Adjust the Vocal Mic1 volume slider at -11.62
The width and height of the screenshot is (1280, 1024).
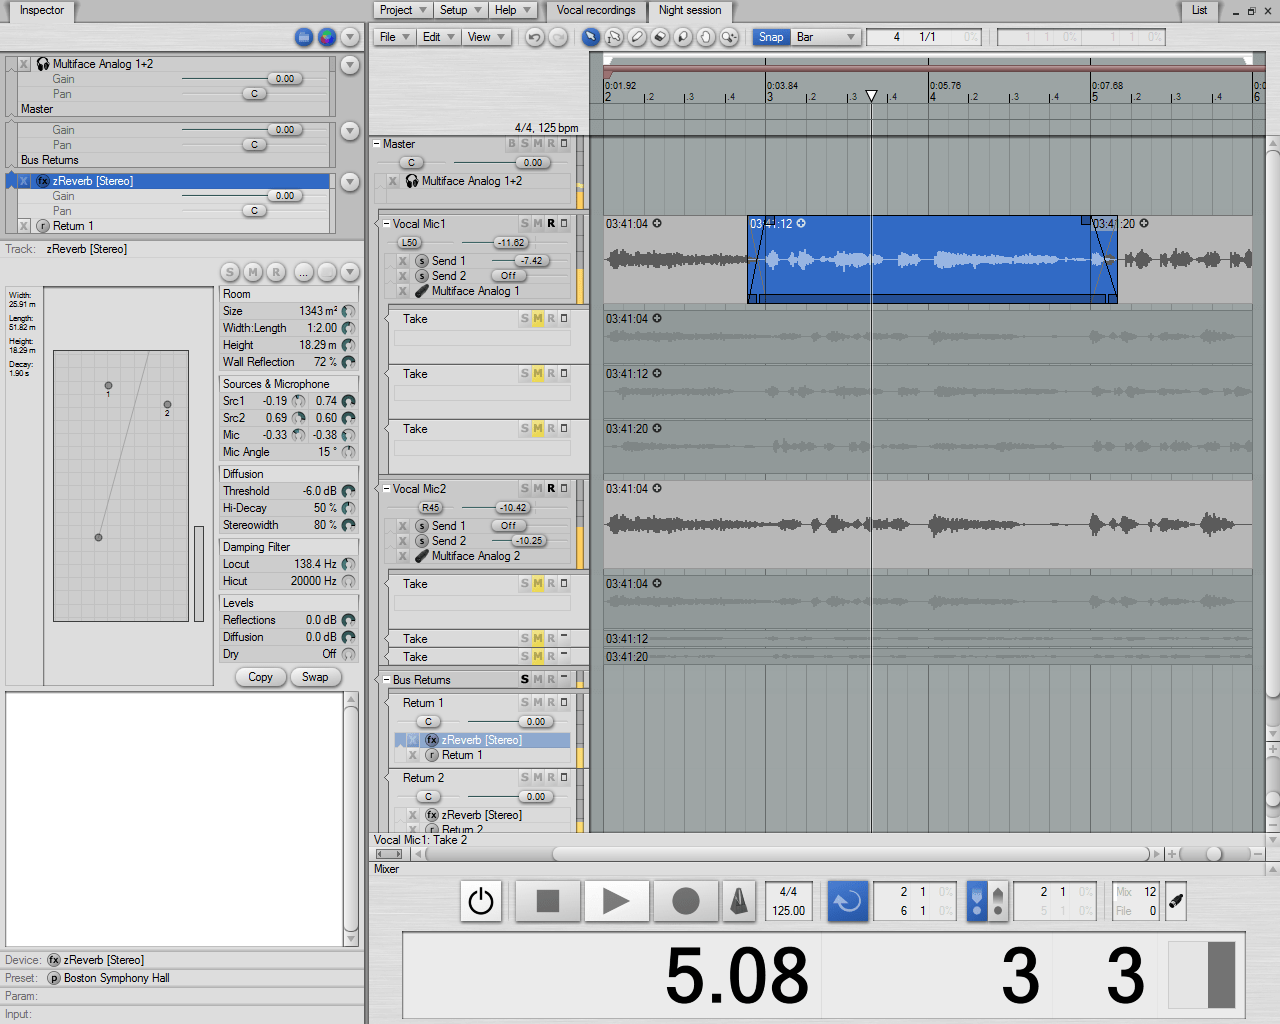[x=512, y=243]
